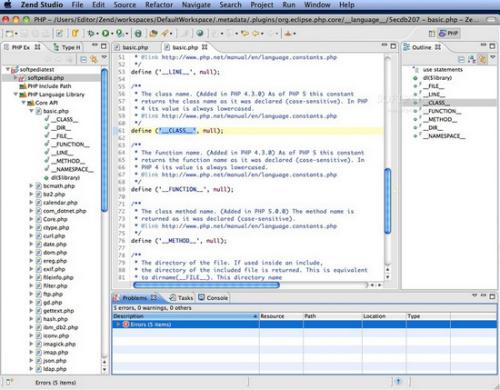This screenshot has height=390, width=500.
Task: Expand the bcmath.php tree node
Action: click(31, 186)
